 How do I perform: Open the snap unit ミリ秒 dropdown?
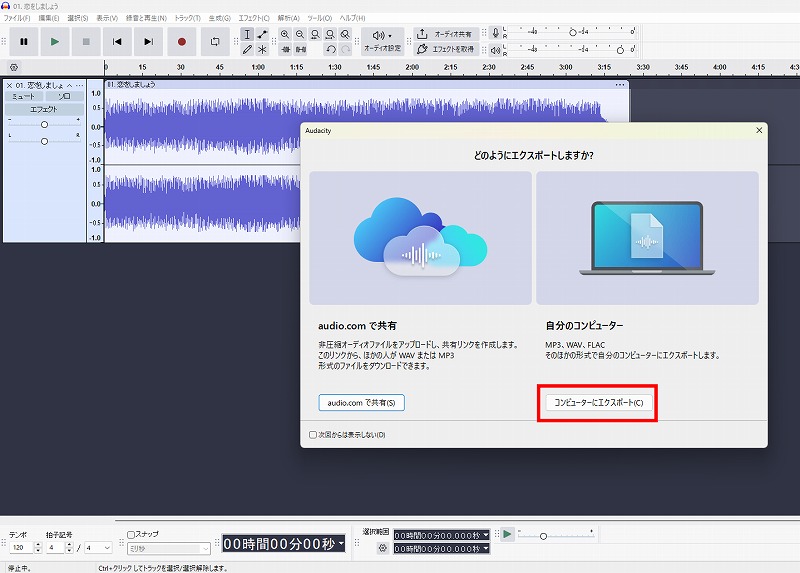[169, 549]
